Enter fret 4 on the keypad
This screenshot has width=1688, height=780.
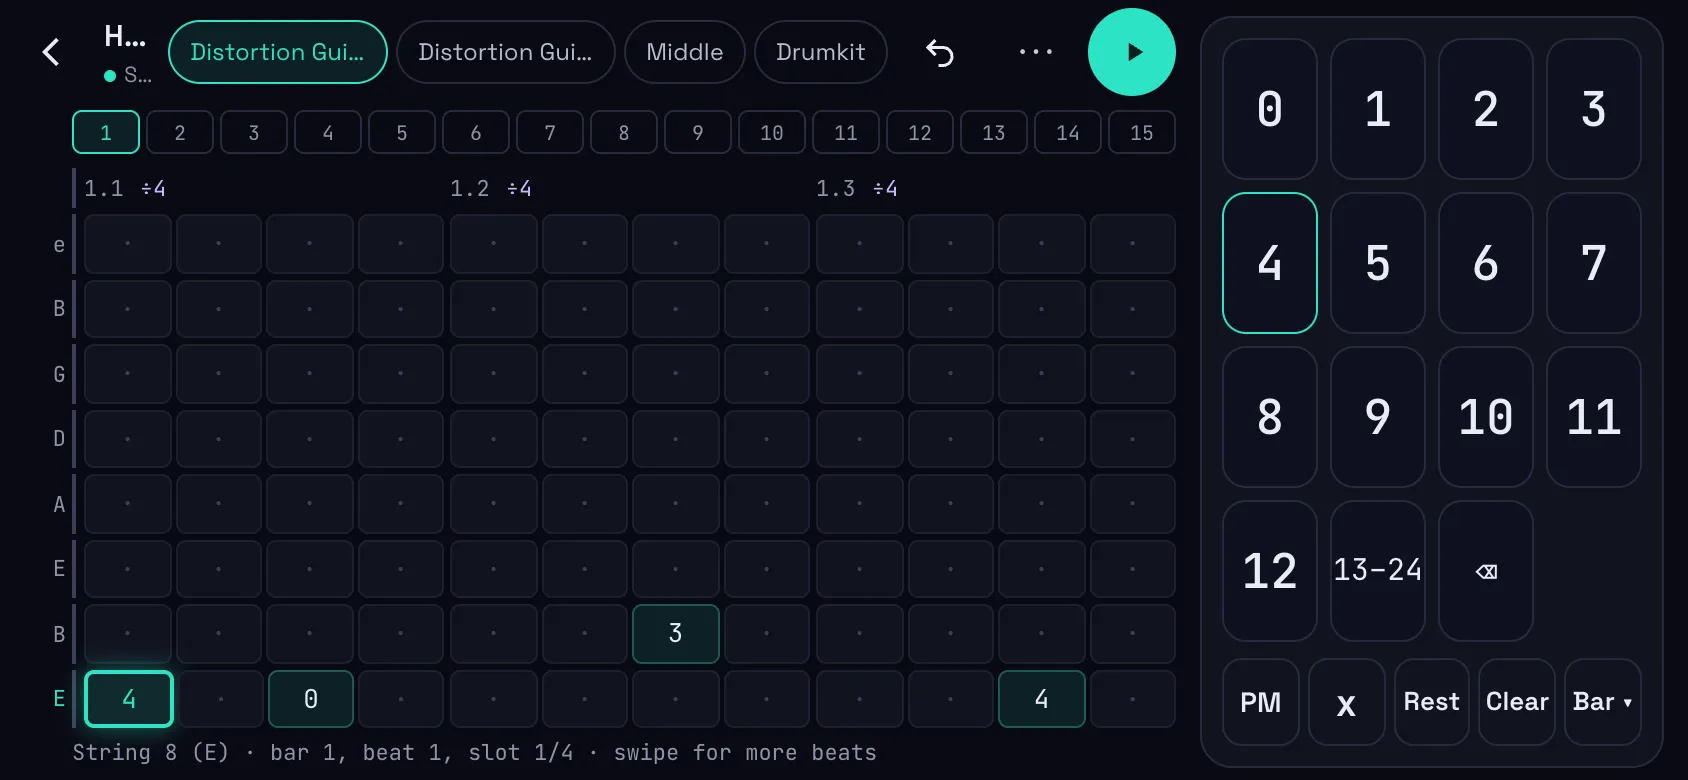[x=1270, y=263]
